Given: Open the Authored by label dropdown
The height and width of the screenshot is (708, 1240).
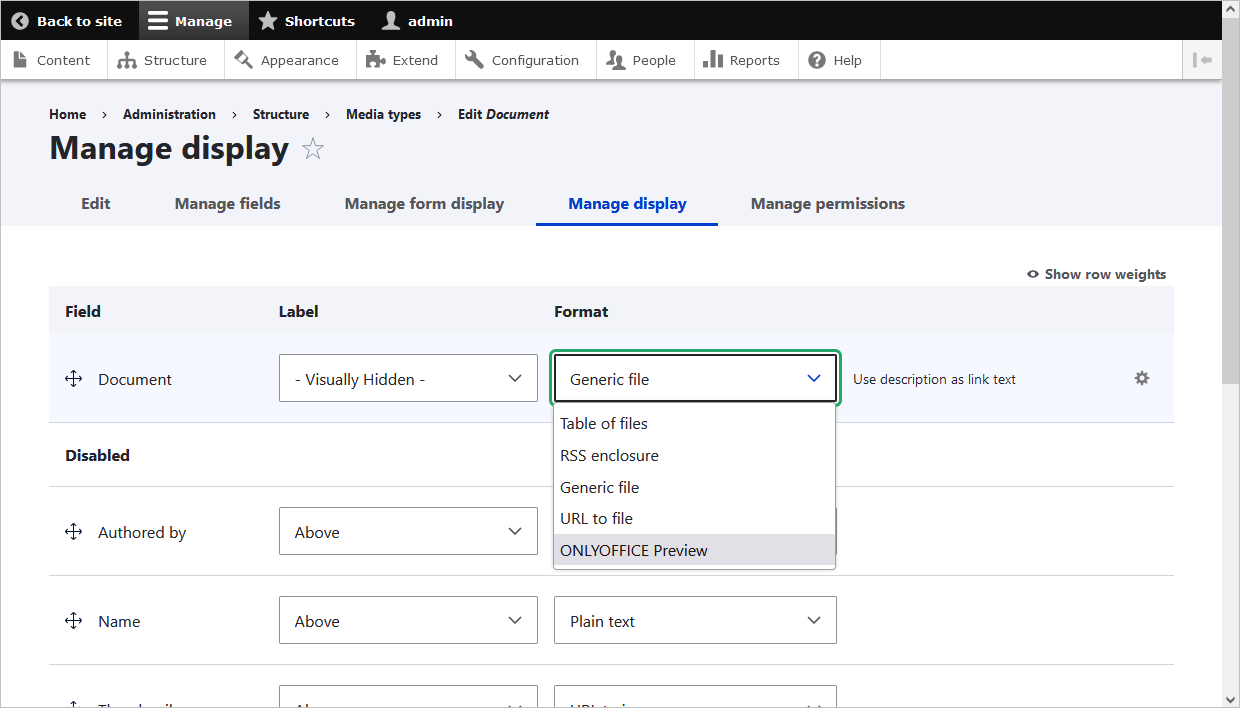Looking at the screenshot, I should click(x=408, y=532).
